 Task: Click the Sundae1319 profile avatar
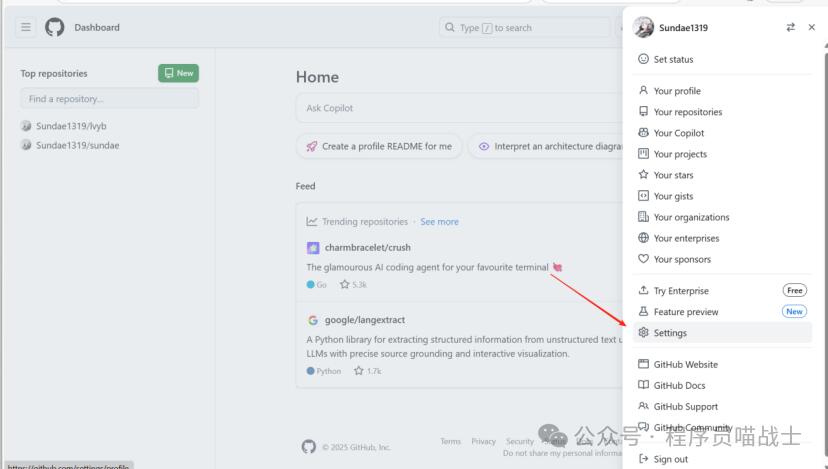click(x=644, y=28)
